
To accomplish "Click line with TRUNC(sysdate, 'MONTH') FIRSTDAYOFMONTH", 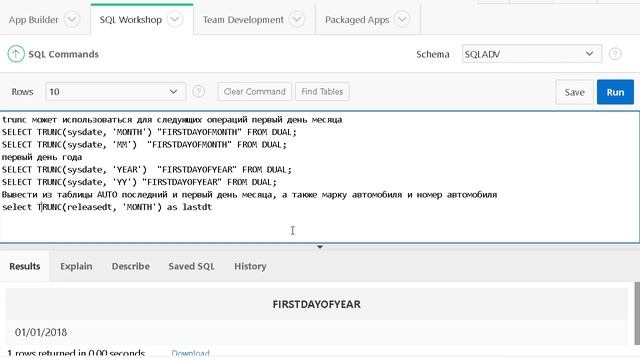I will tap(149, 132).
